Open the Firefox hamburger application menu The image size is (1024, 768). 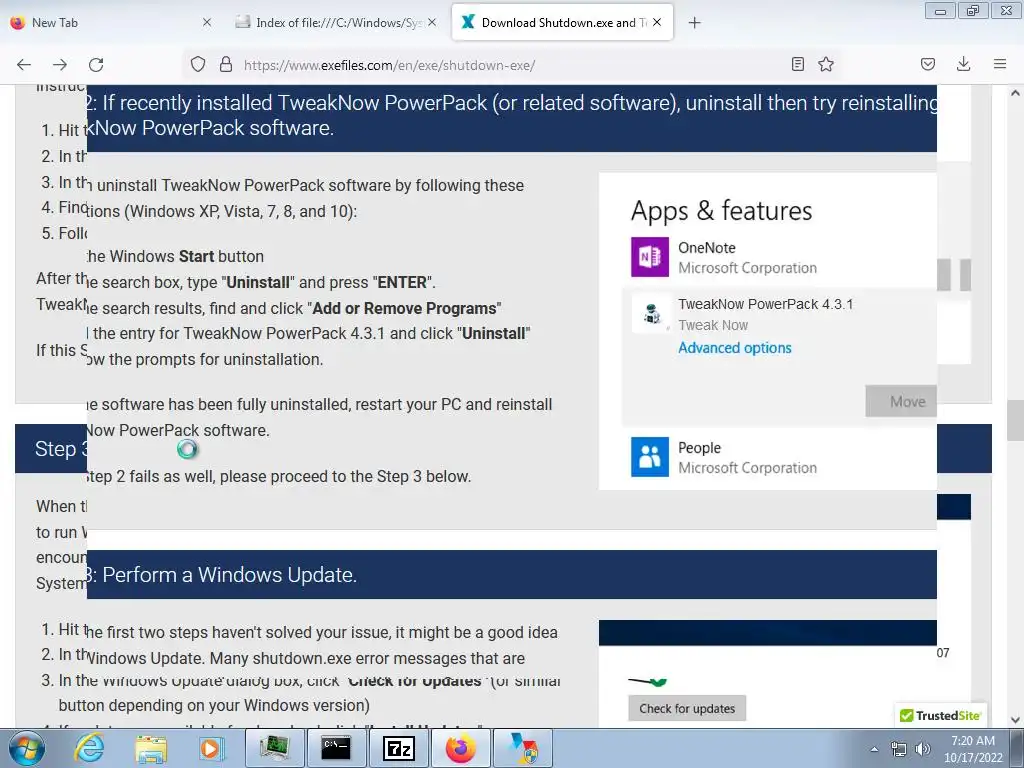1000,64
